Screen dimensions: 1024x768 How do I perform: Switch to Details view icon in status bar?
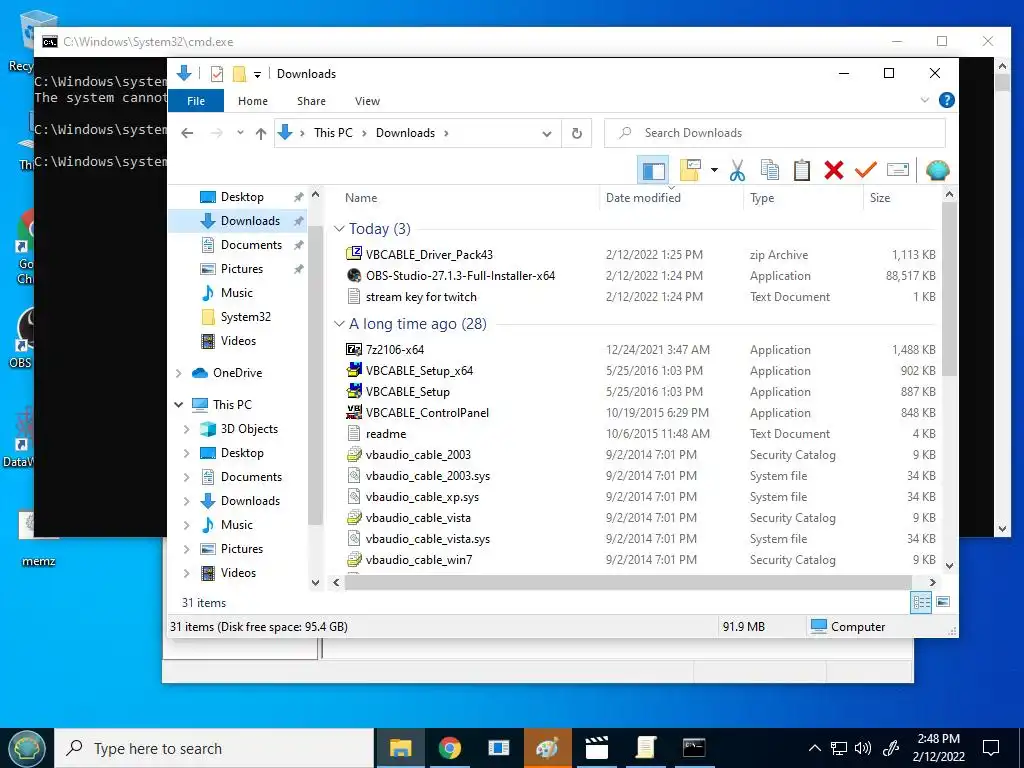click(921, 602)
